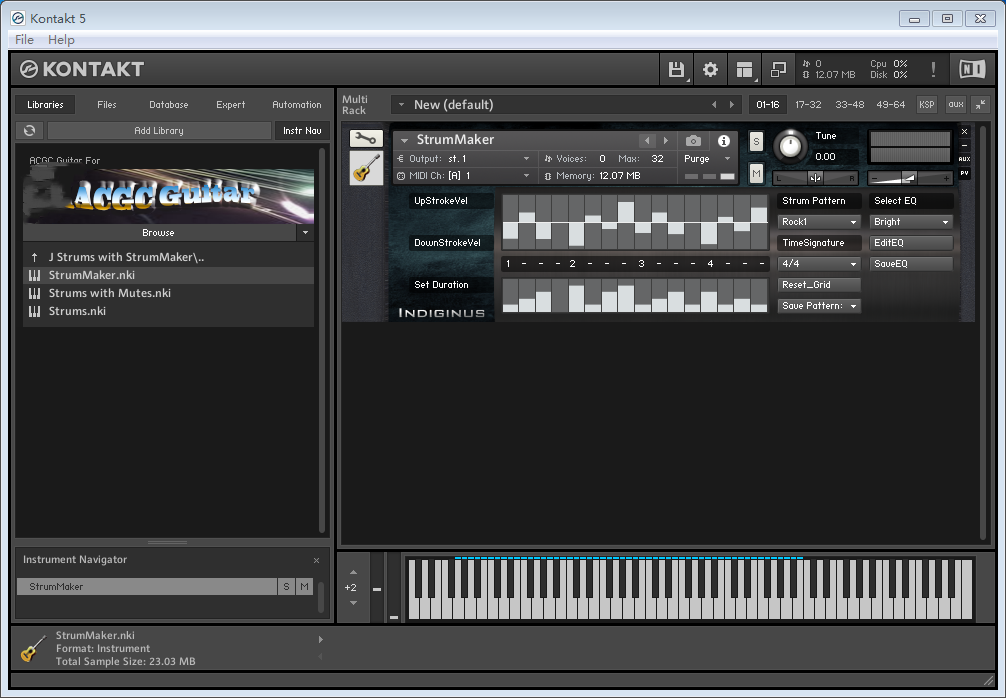The image size is (1006, 698).
Task: Click Add Library button
Action: coord(159,130)
